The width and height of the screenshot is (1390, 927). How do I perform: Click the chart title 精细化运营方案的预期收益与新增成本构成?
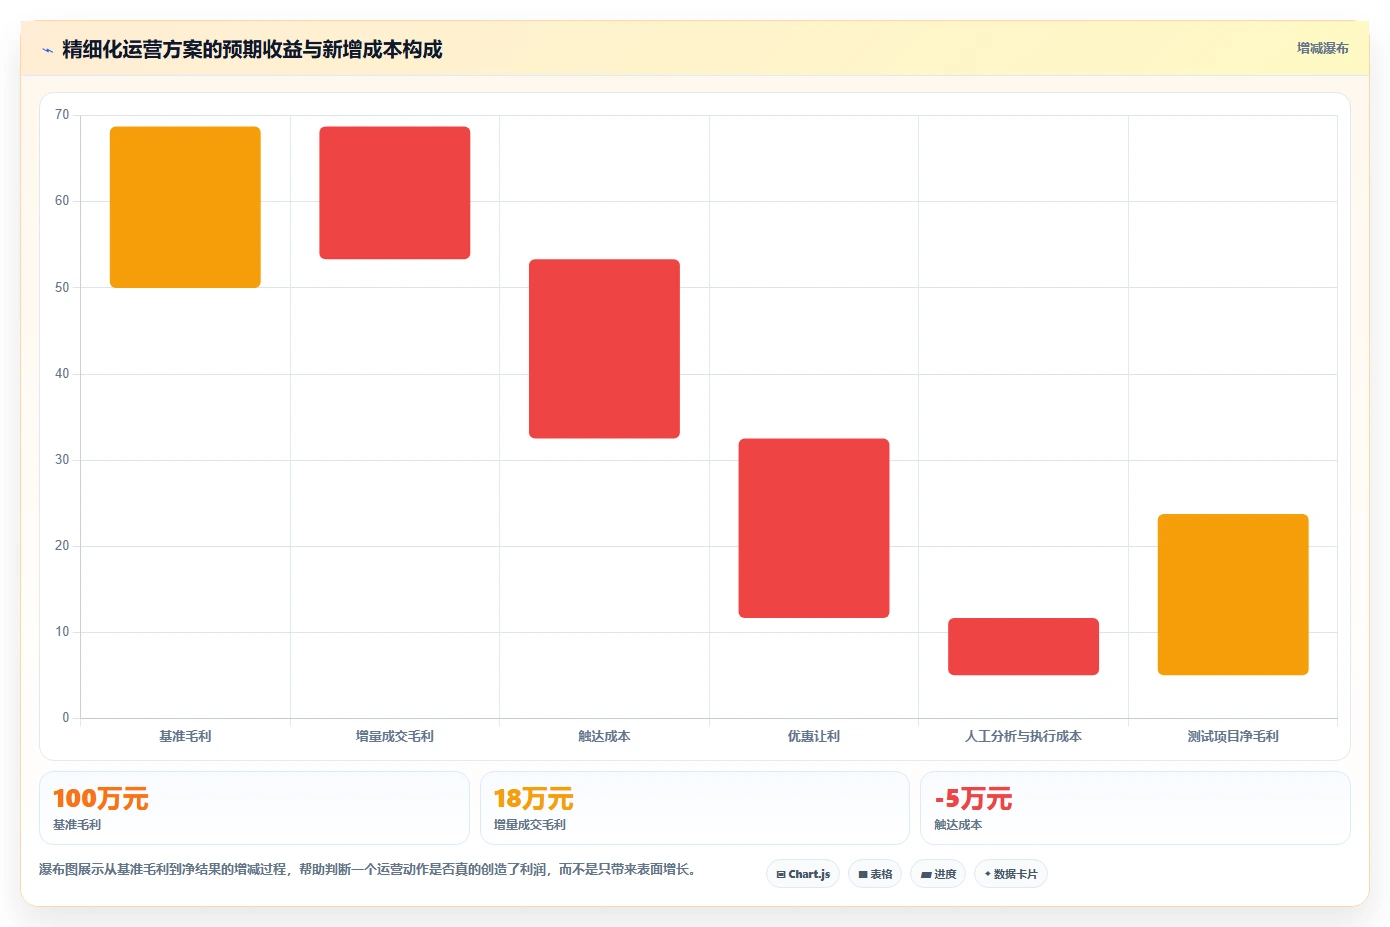coord(252,49)
